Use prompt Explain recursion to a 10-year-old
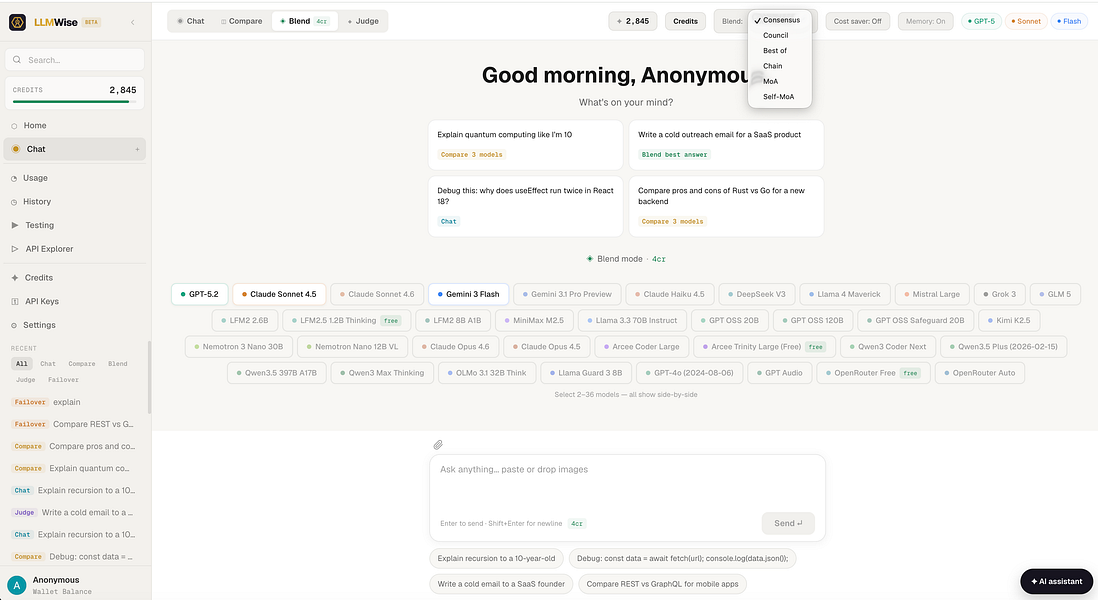 click(x=496, y=558)
